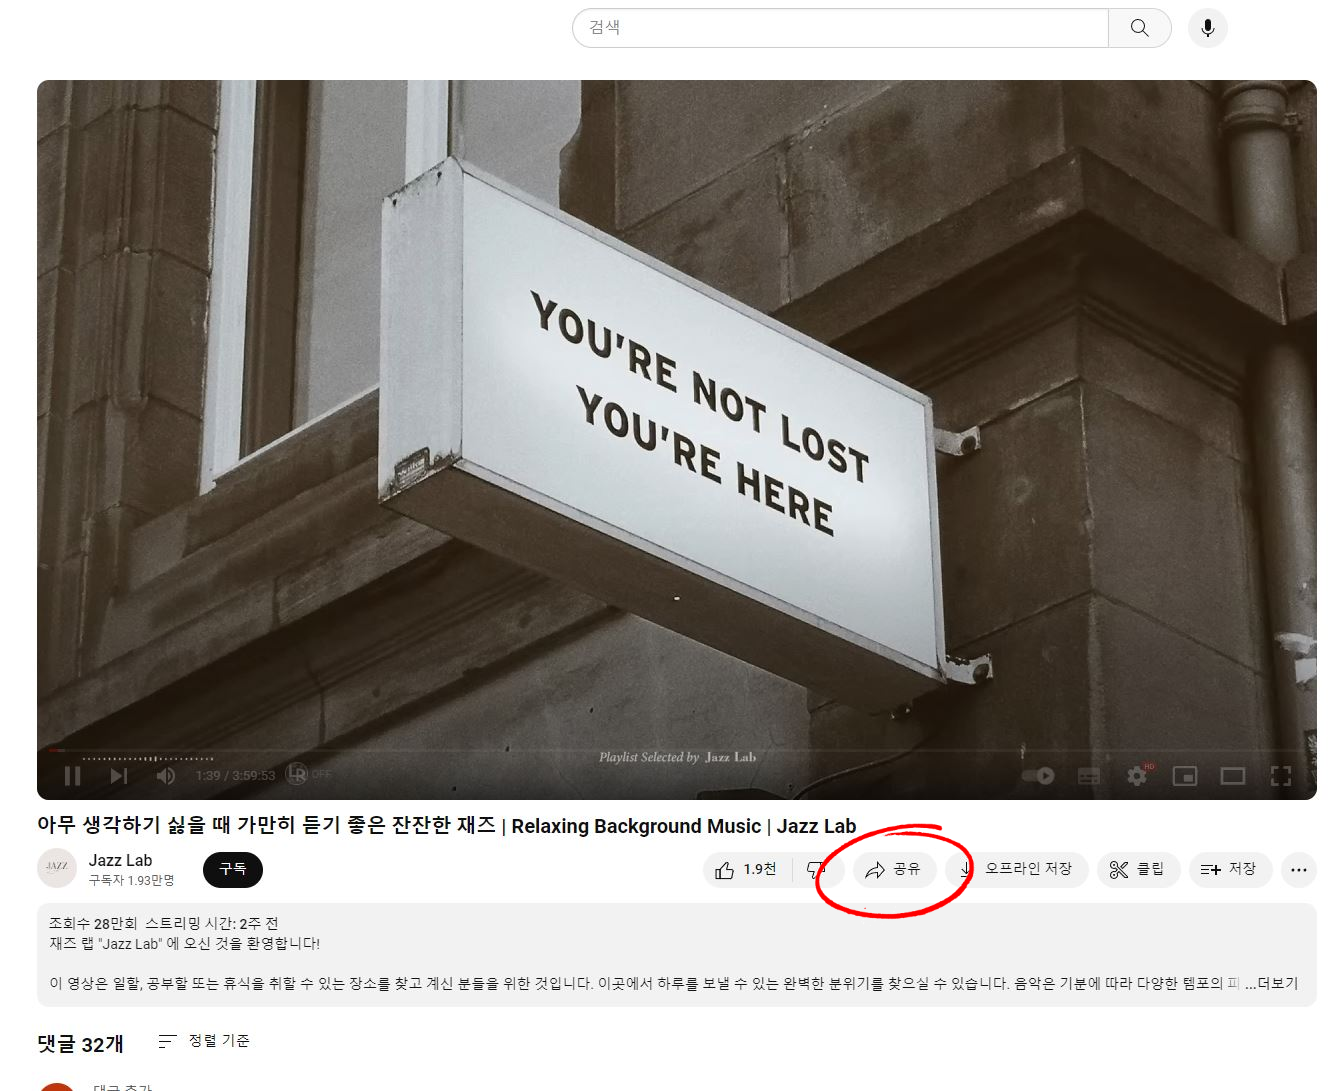Viewport: 1336px width, 1091px height.
Task: Click the 댓글 32개 comments heading
Action: 80,1044
